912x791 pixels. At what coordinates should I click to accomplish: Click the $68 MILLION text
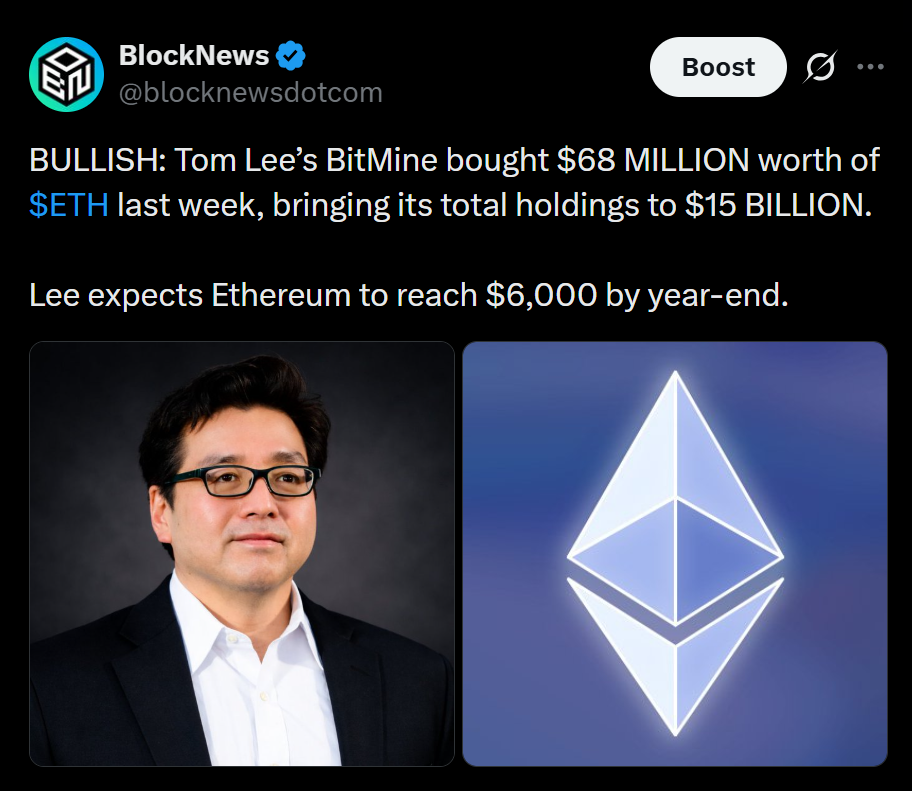pyautogui.click(x=653, y=160)
